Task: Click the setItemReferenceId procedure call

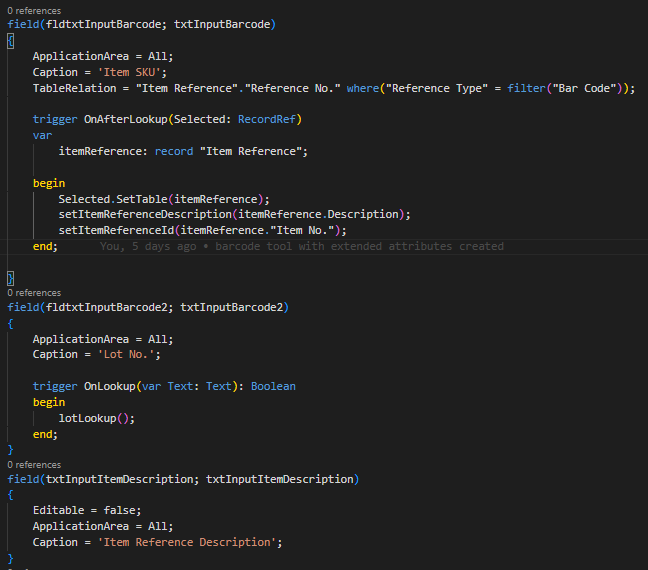Action: [x=116, y=230]
